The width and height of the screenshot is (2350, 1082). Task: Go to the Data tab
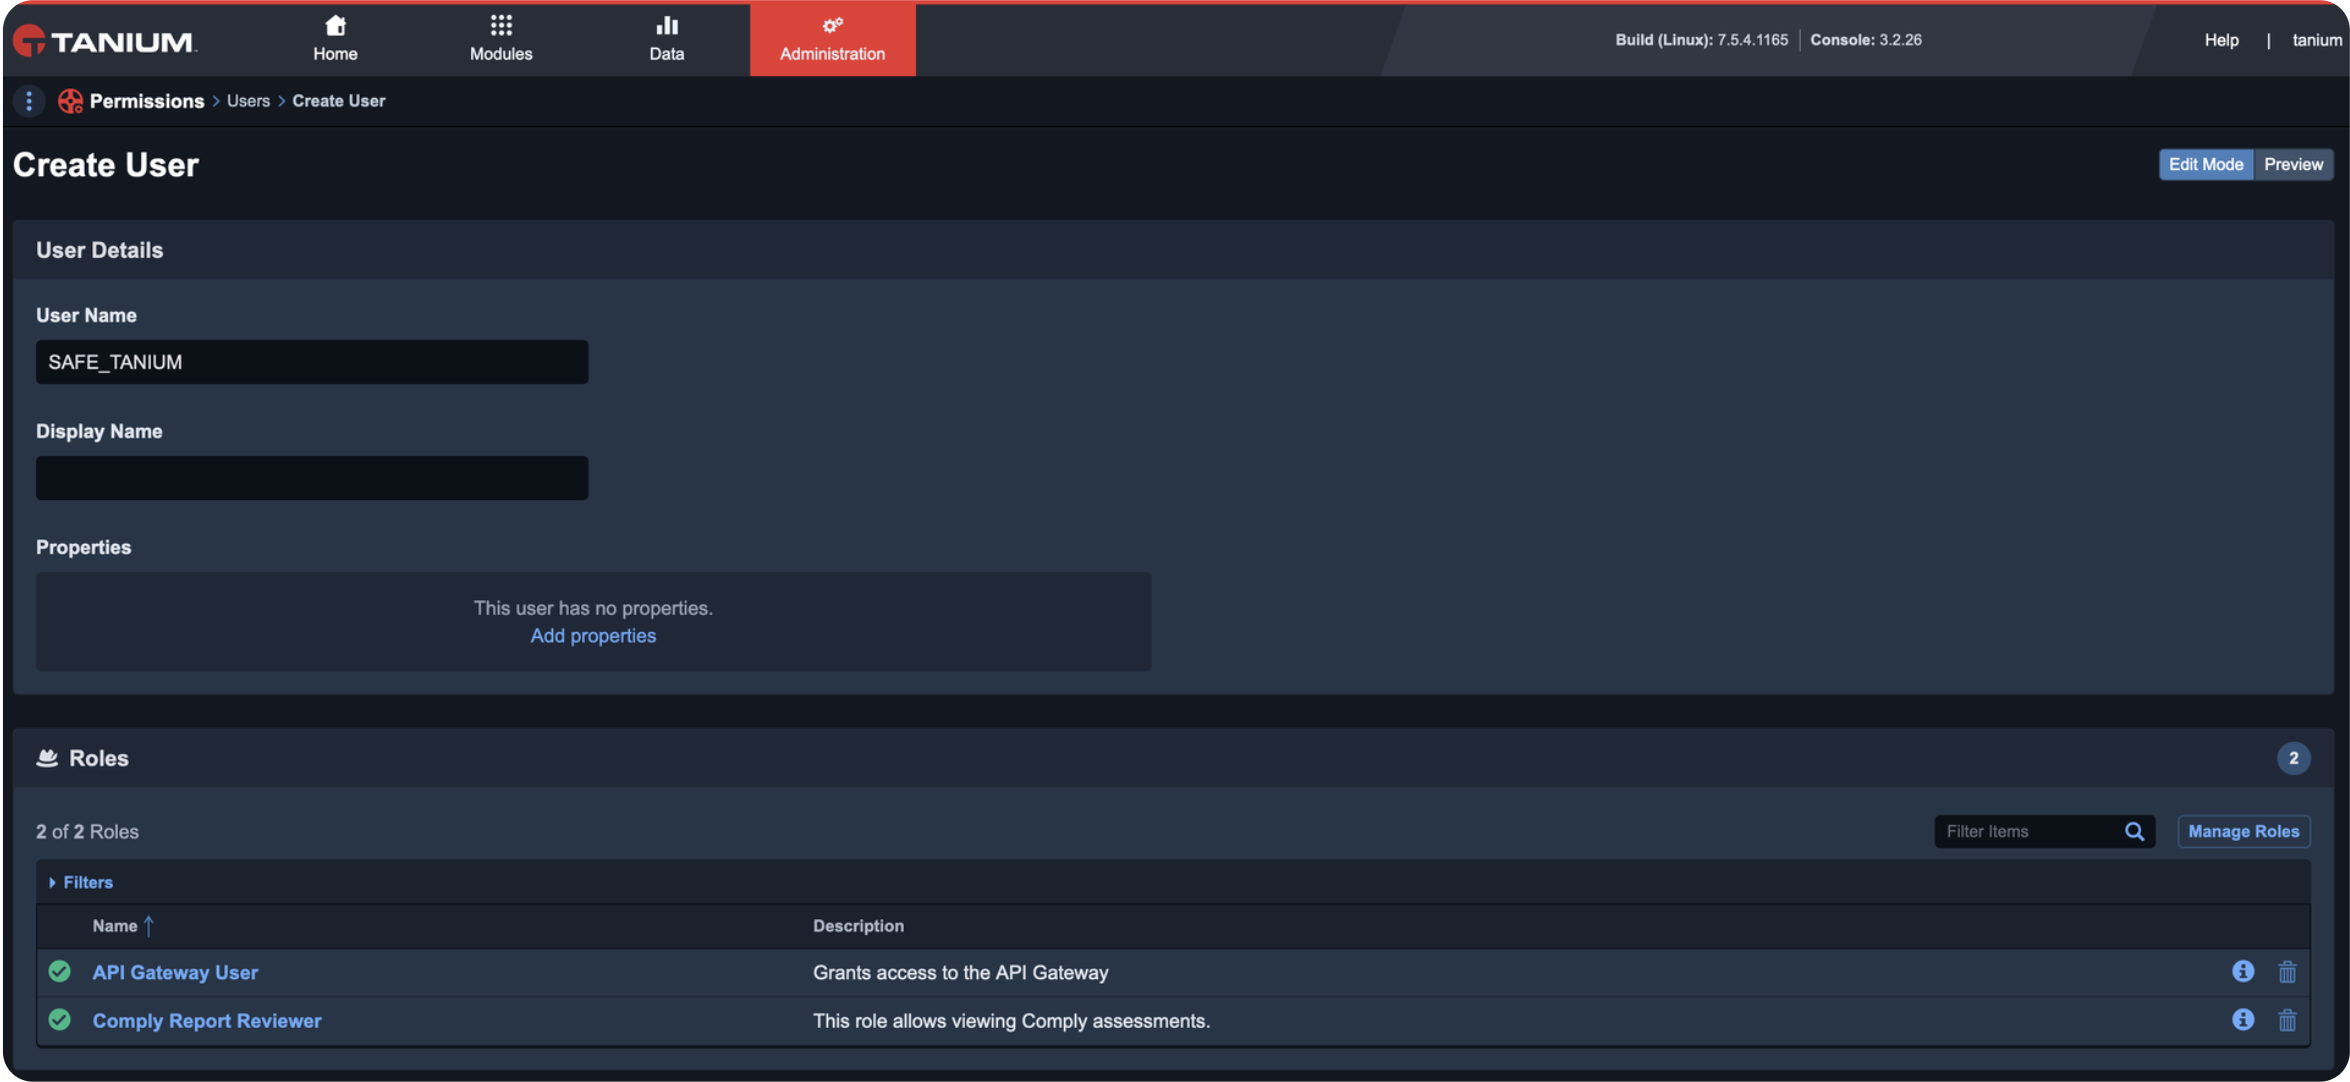667,39
